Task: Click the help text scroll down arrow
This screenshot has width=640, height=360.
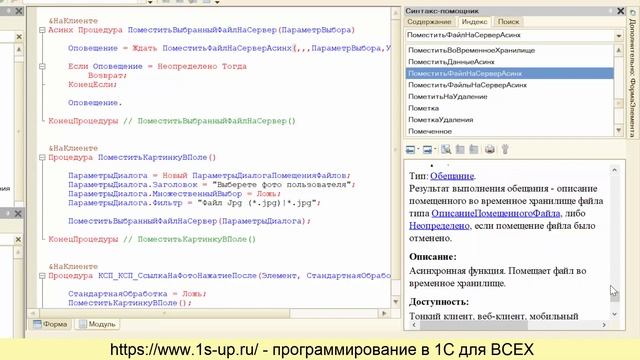Action: pyautogui.click(x=615, y=314)
